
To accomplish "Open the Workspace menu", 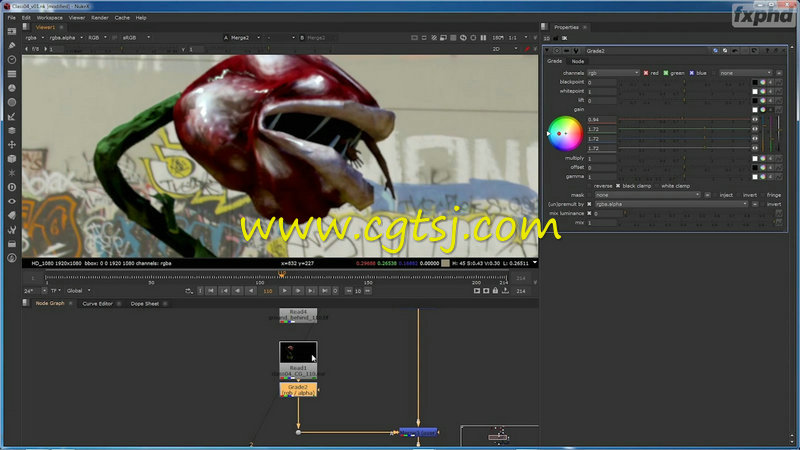I will click(x=49, y=17).
